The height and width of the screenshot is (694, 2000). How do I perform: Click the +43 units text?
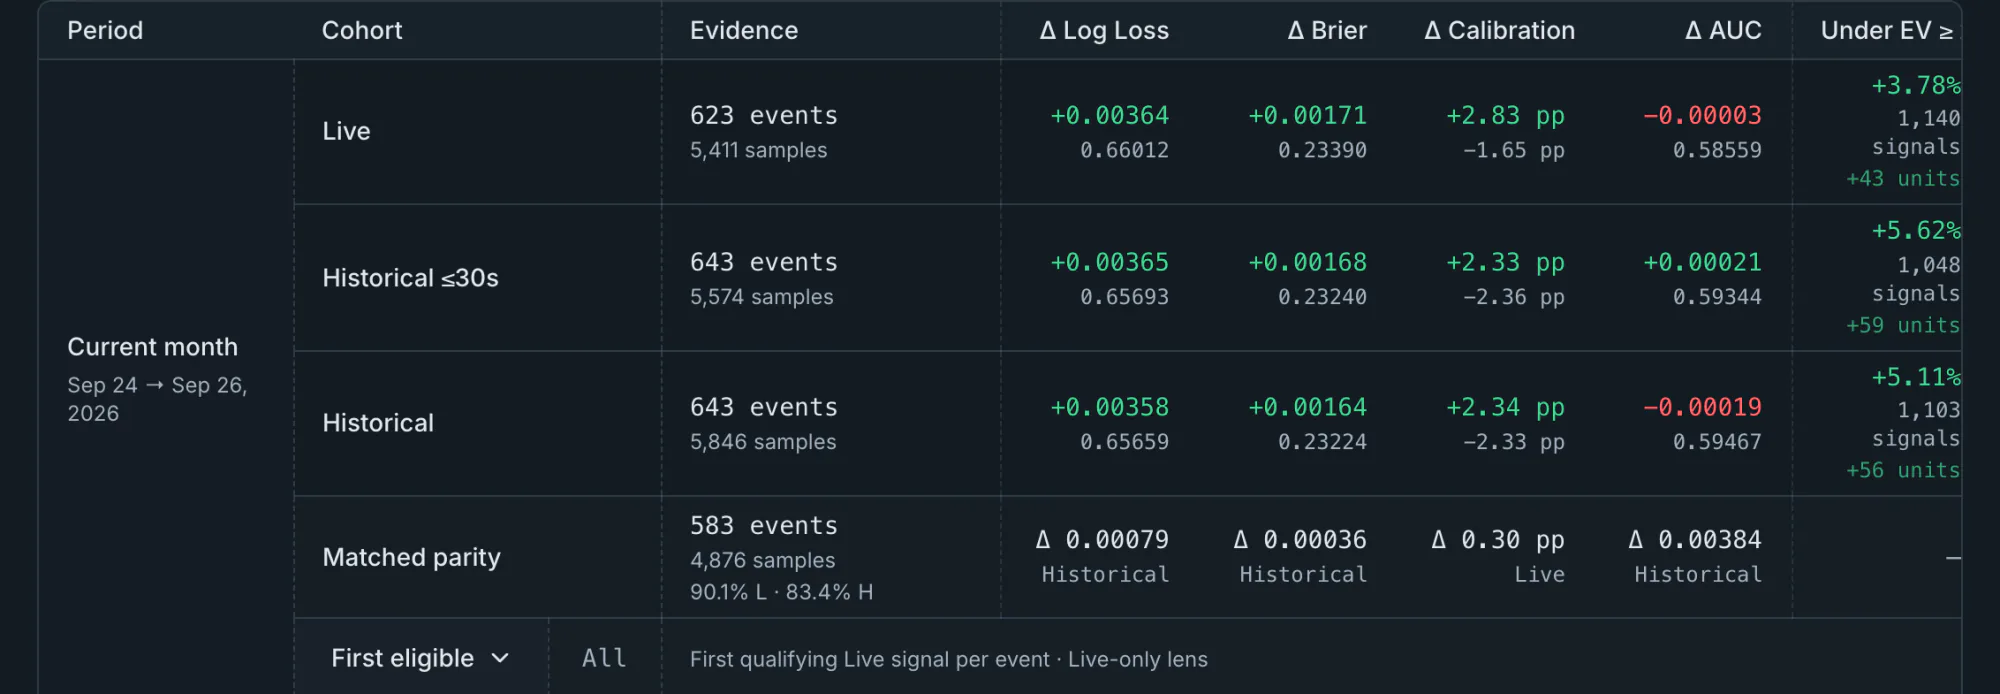coord(1903,178)
